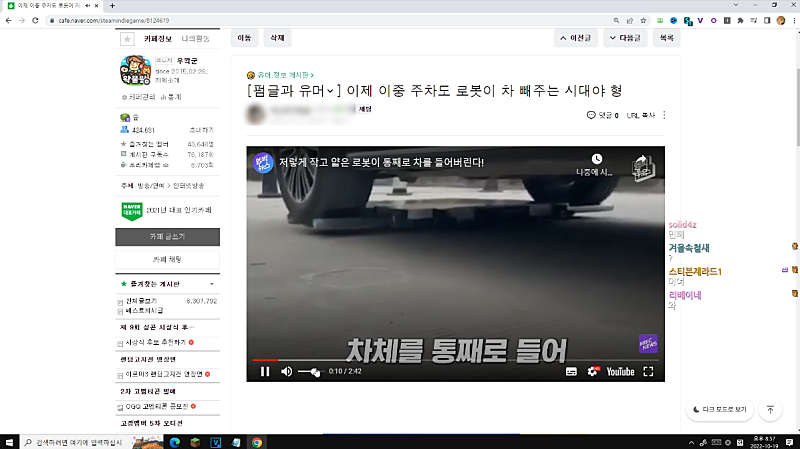This screenshot has width=800, height=449.
Task: Click the 목록 list button
Action: (666, 38)
